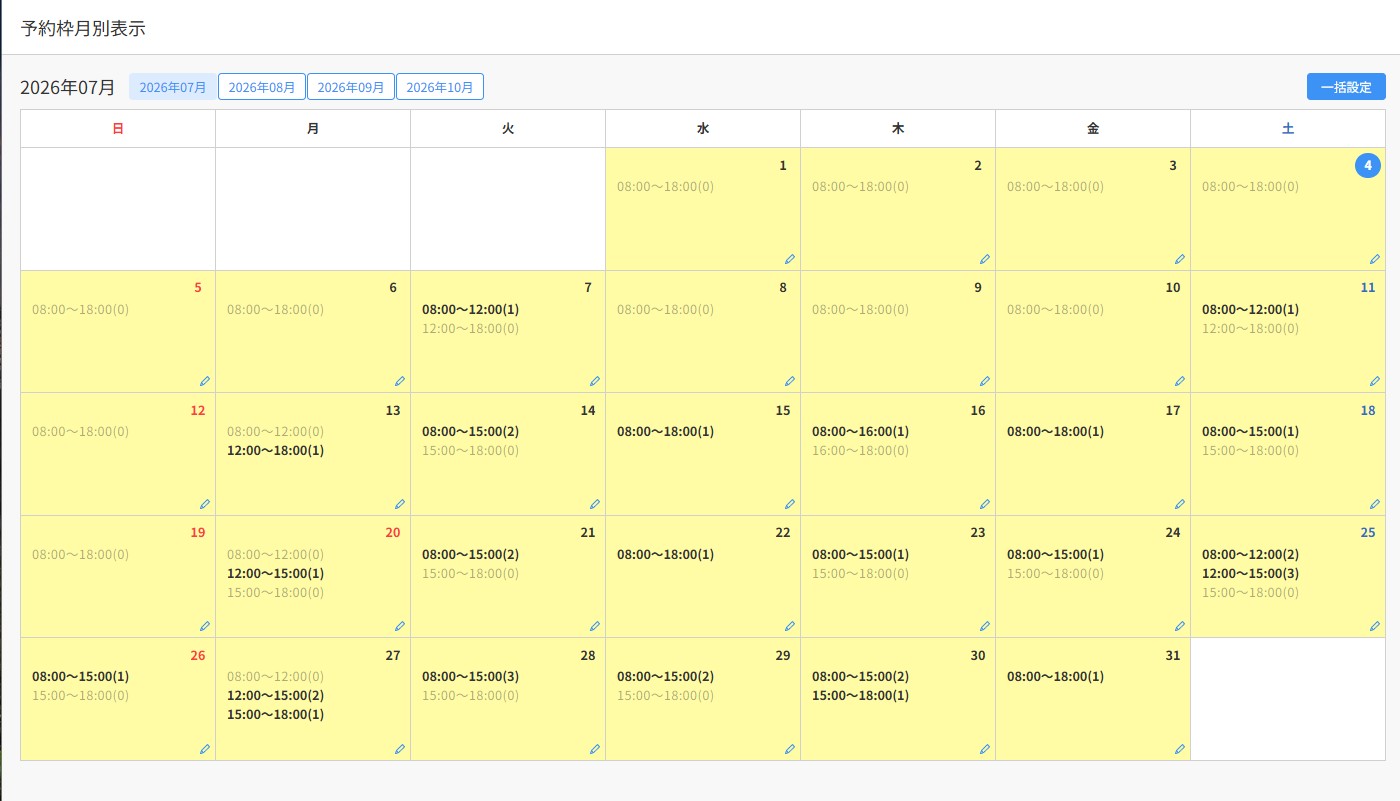The width and height of the screenshot is (1400, 801).
Task: Switch to the 2026年09月 month tab
Action: pos(351,87)
